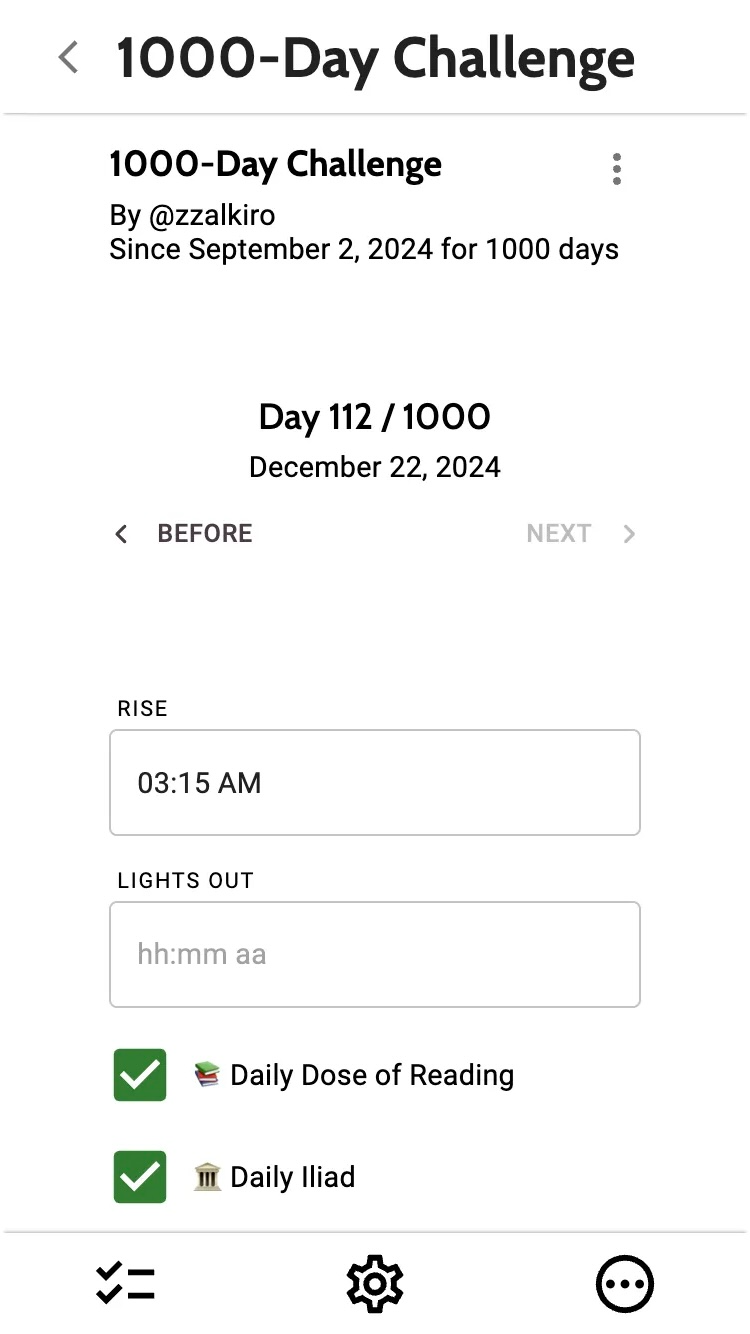Click the right chevron beside NEXT

click(629, 534)
